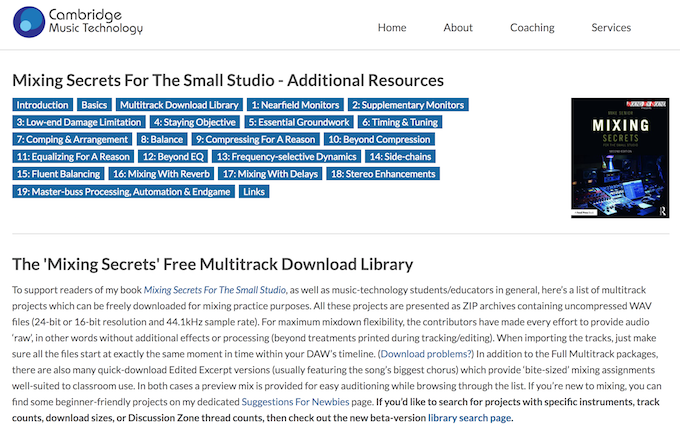Open chapter 1: Nearfield Monitors
This screenshot has width=680, height=430.
pos(295,105)
